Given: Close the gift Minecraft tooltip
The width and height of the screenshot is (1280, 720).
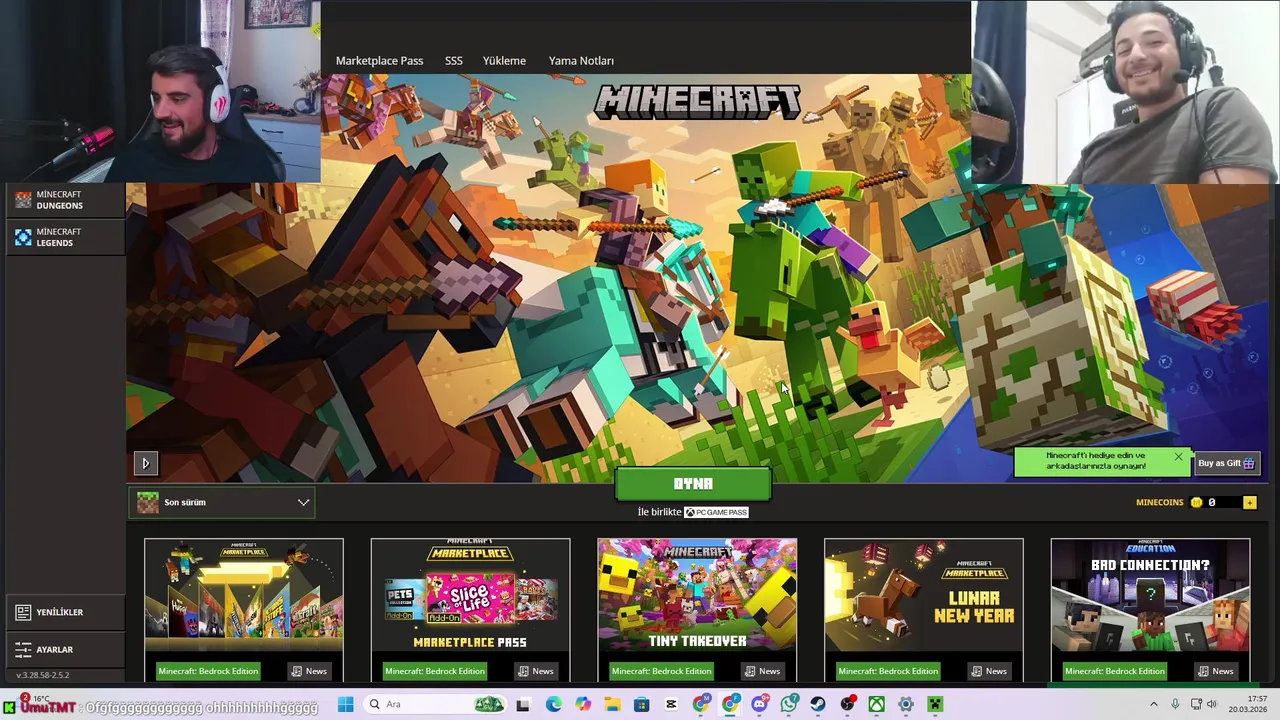Looking at the screenshot, I should (1178, 457).
